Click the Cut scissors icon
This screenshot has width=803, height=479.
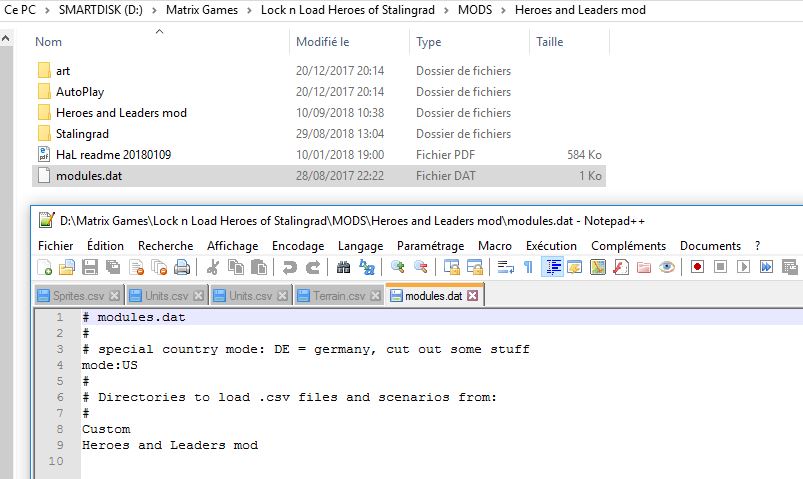(213, 267)
